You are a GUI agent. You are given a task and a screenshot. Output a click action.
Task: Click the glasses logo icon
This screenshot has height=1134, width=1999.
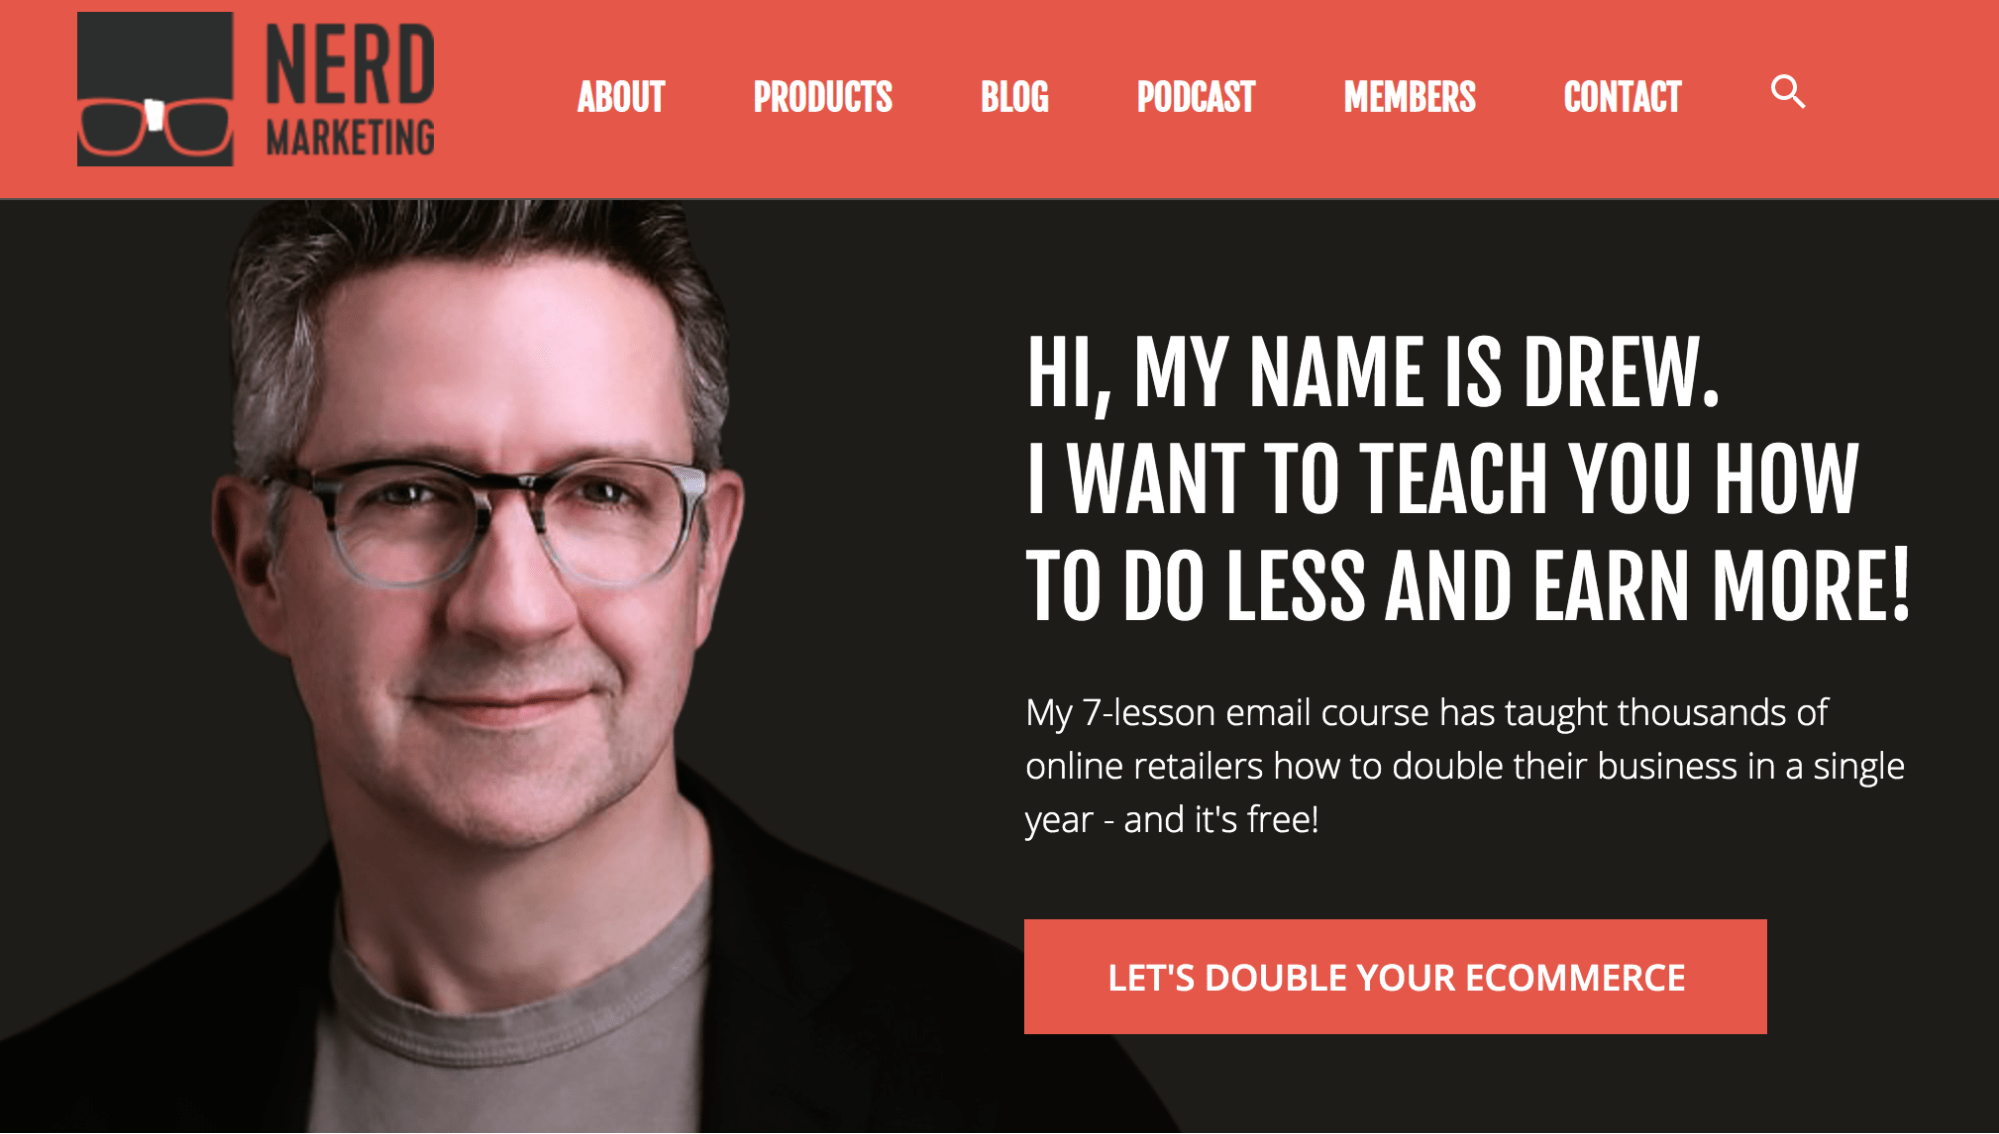[x=155, y=89]
